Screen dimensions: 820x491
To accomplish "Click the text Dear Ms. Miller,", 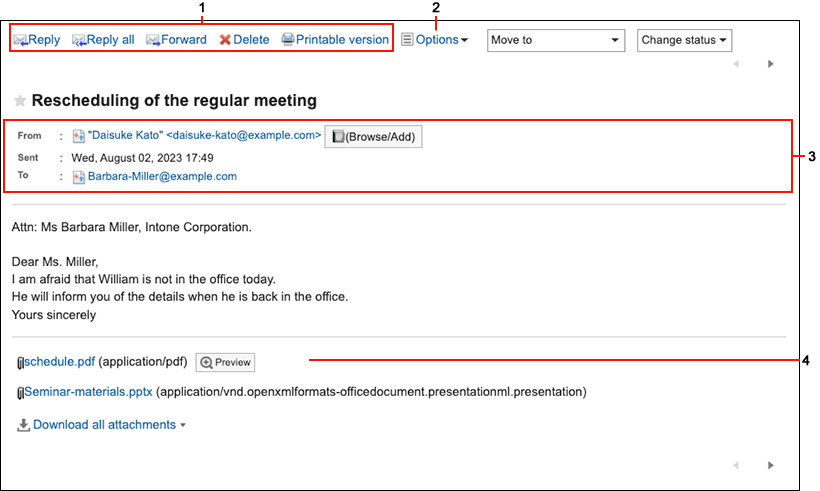I will pyautogui.click(x=55, y=262).
